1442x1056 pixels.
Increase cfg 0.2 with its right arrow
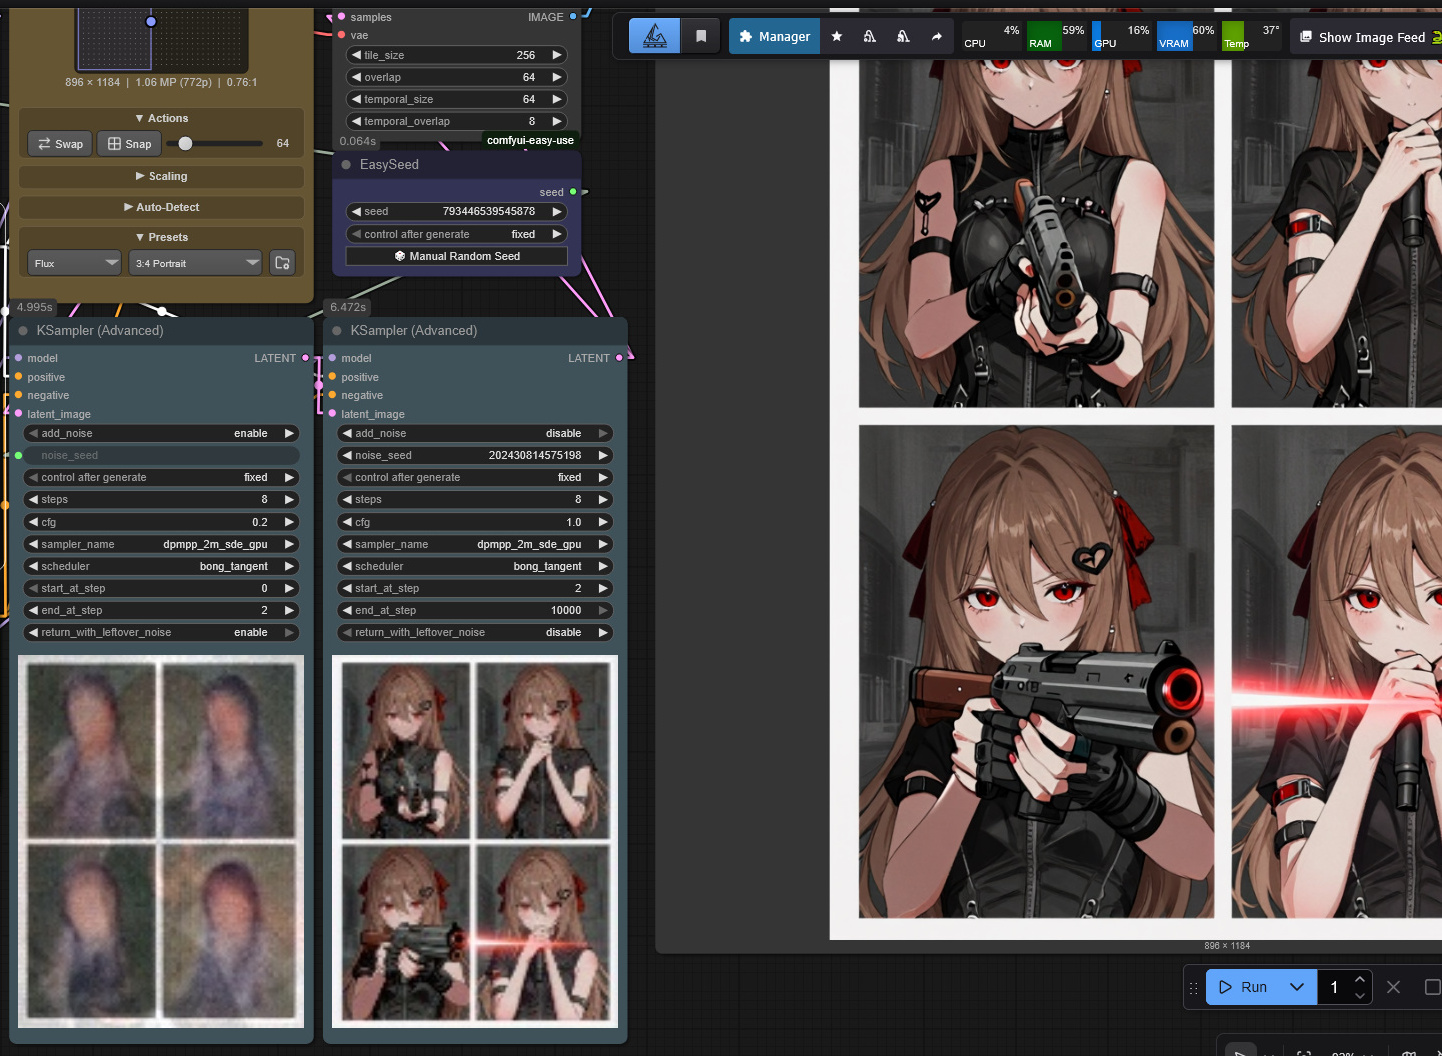click(289, 522)
